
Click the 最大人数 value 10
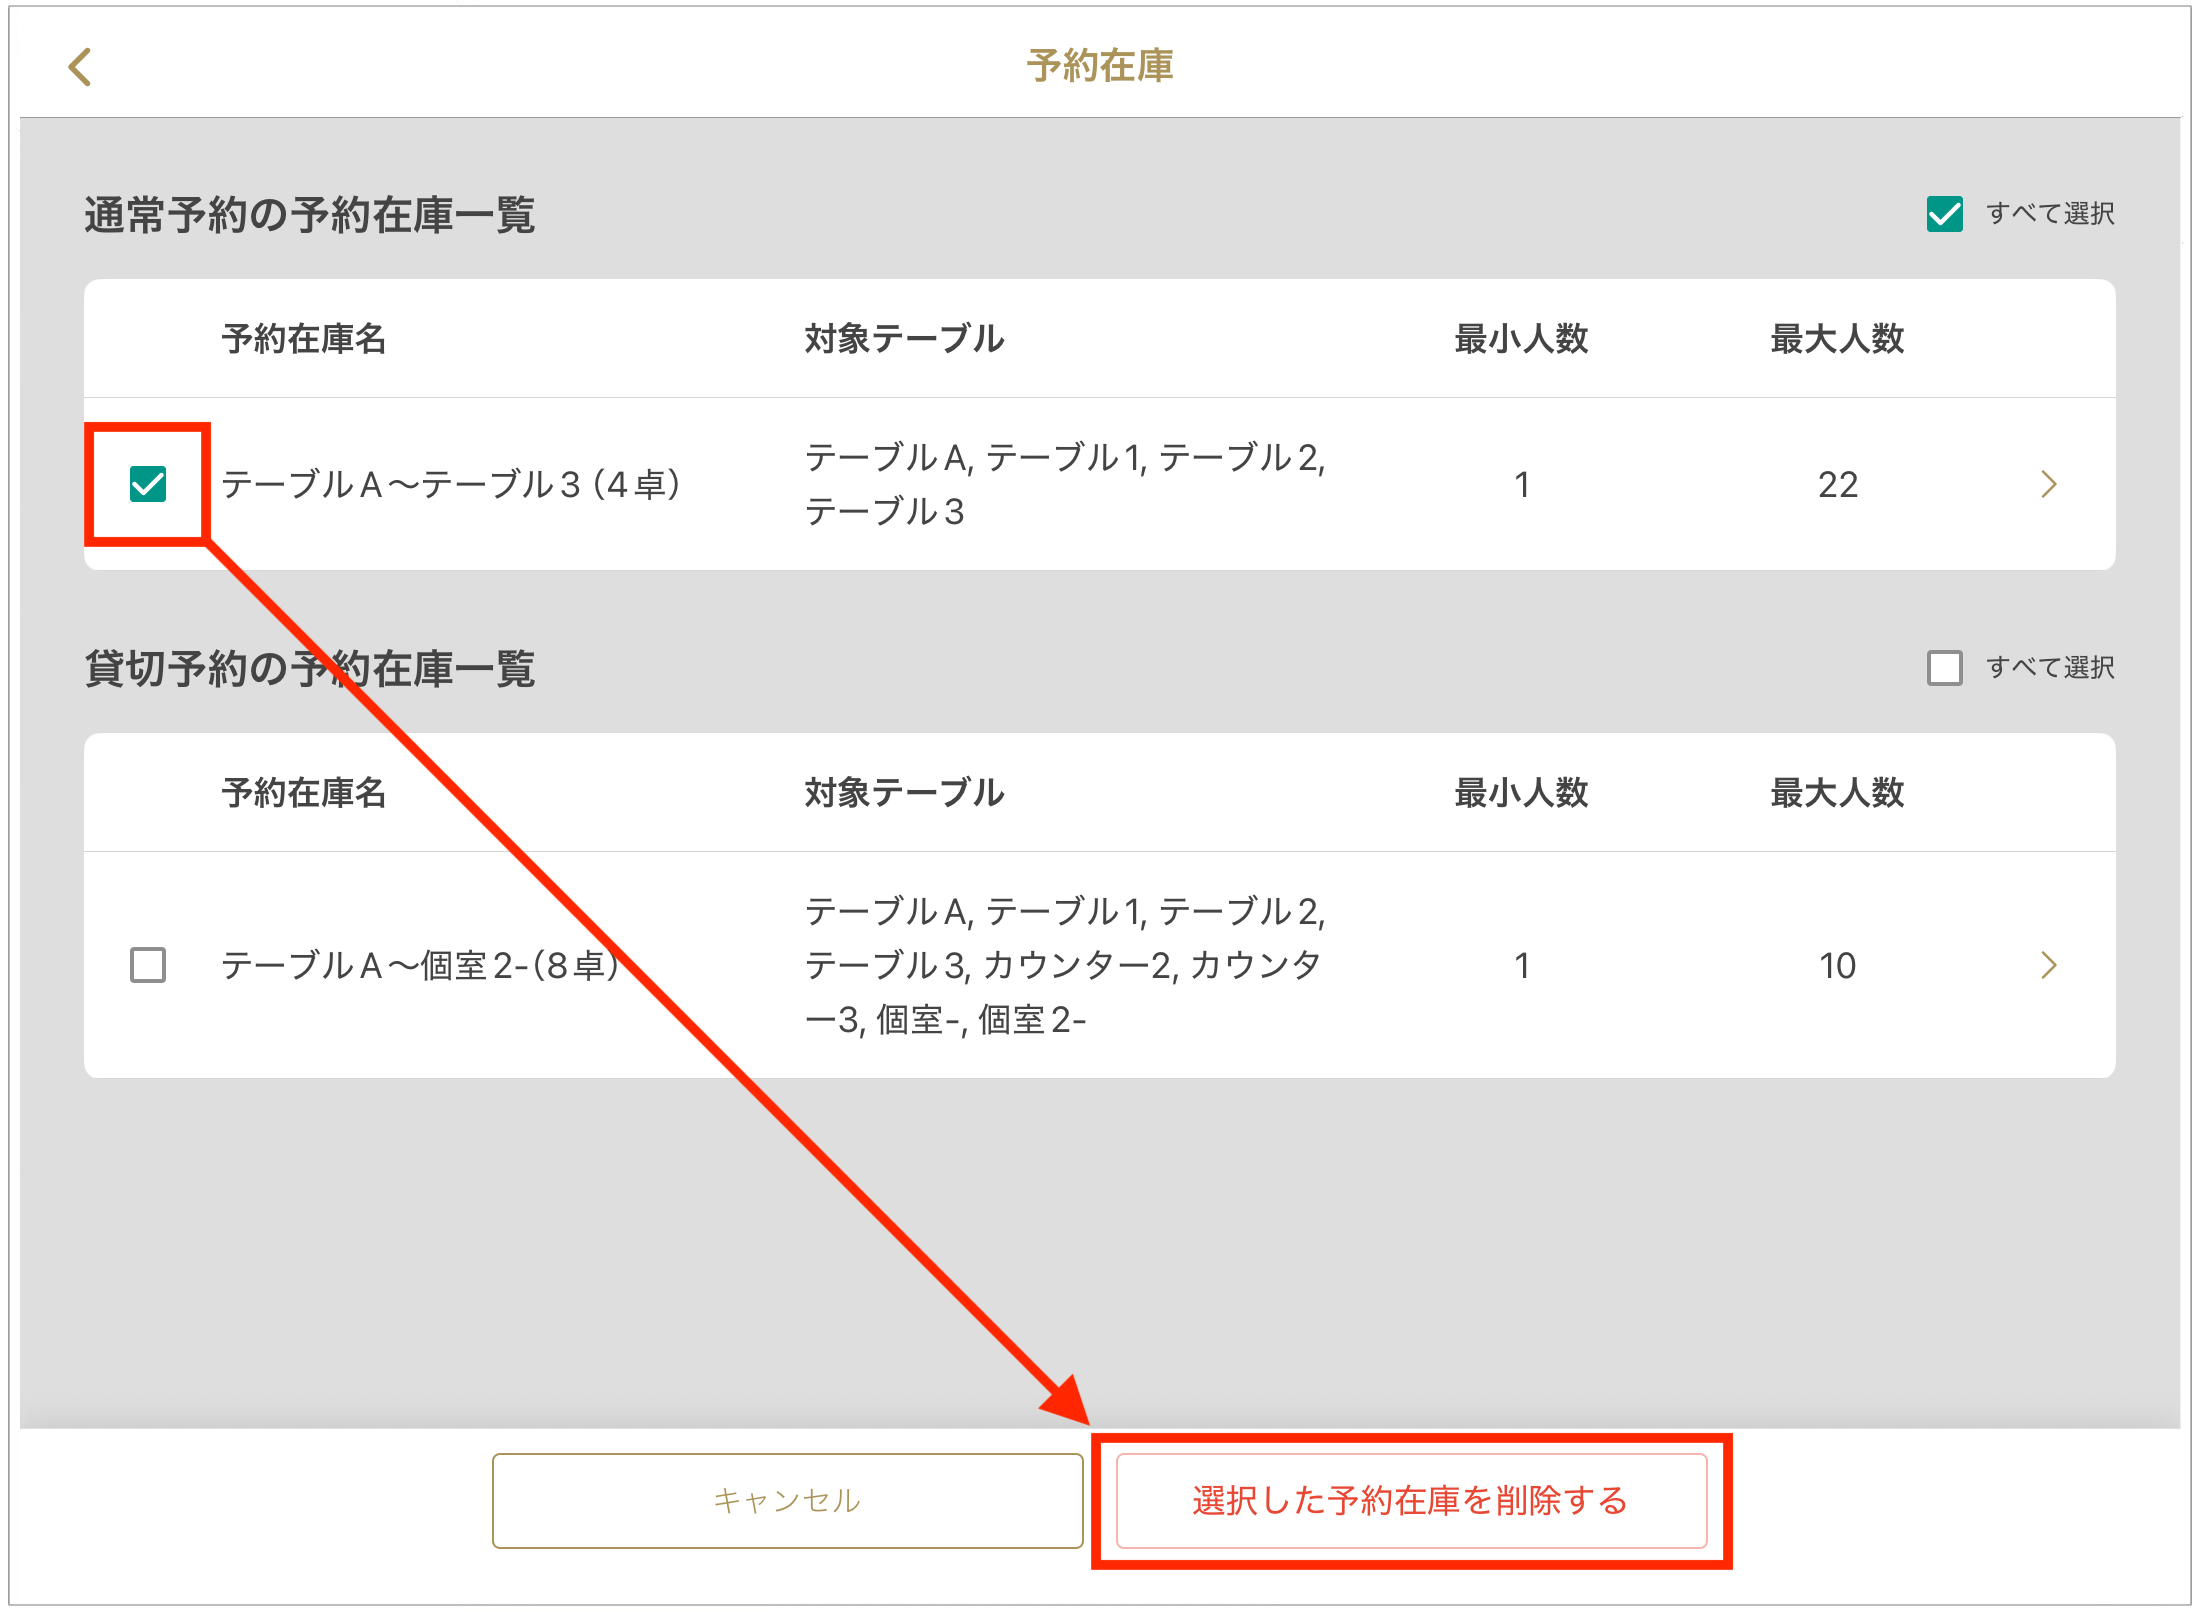coord(1837,965)
